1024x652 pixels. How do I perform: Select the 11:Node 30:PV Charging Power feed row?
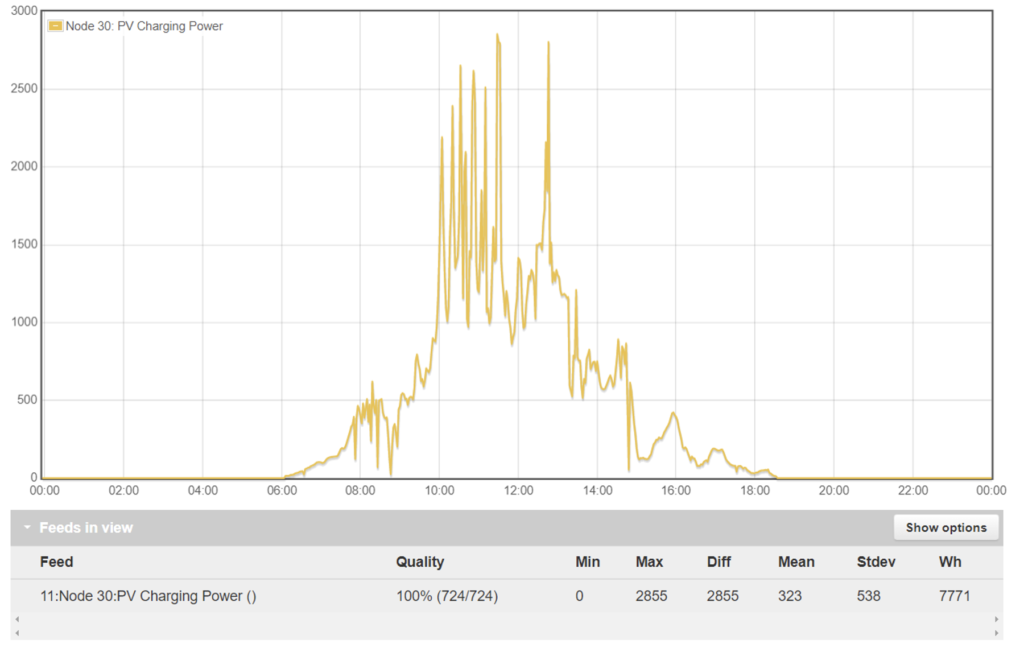[148, 596]
